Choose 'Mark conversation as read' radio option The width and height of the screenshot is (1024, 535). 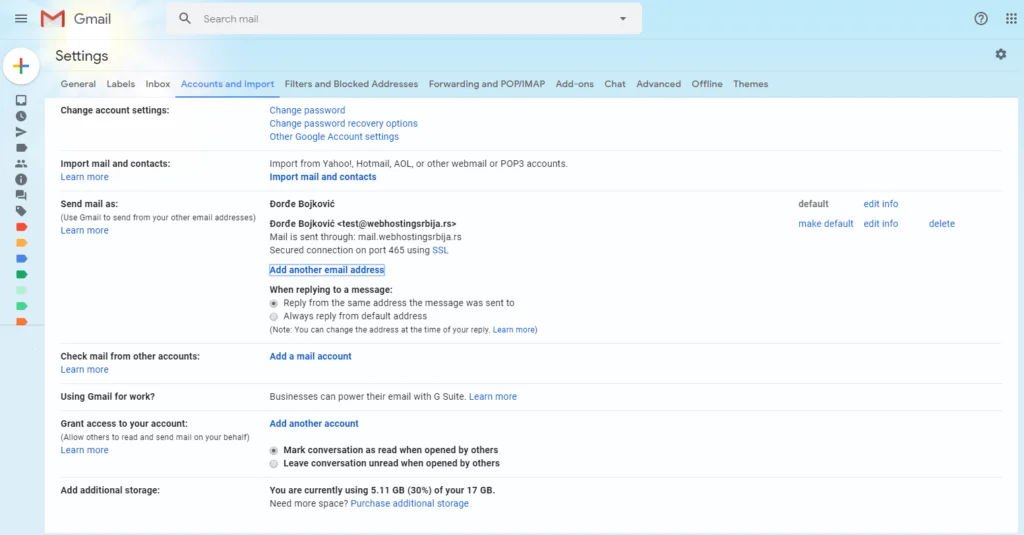tap(274, 450)
